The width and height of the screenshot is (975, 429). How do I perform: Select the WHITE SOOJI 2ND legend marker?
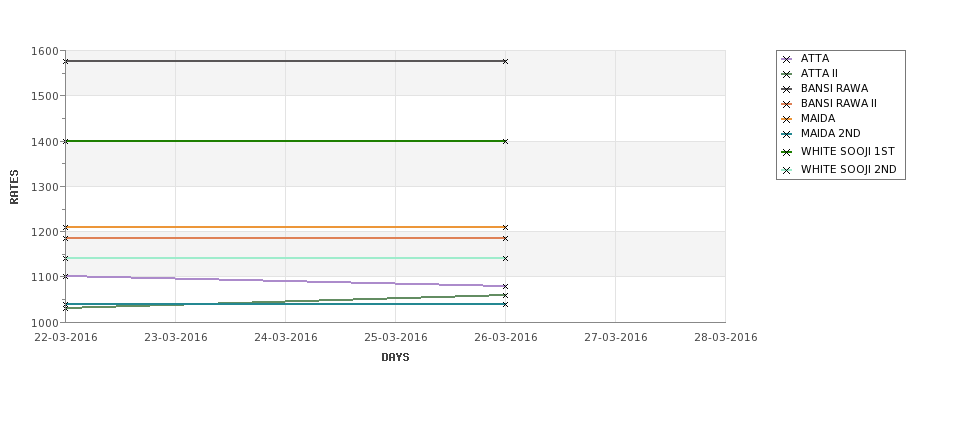click(x=787, y=170)
